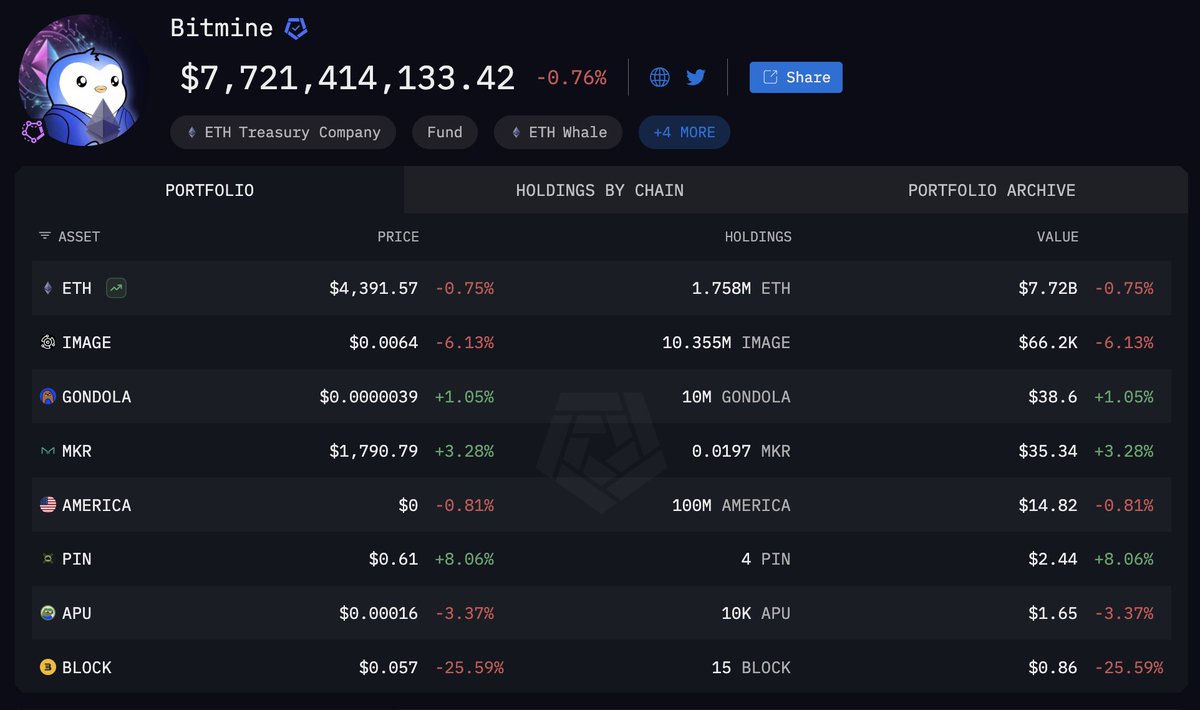Click the $35.34 MKR value
The image size is (1200, 710).
click(1048, 451)
